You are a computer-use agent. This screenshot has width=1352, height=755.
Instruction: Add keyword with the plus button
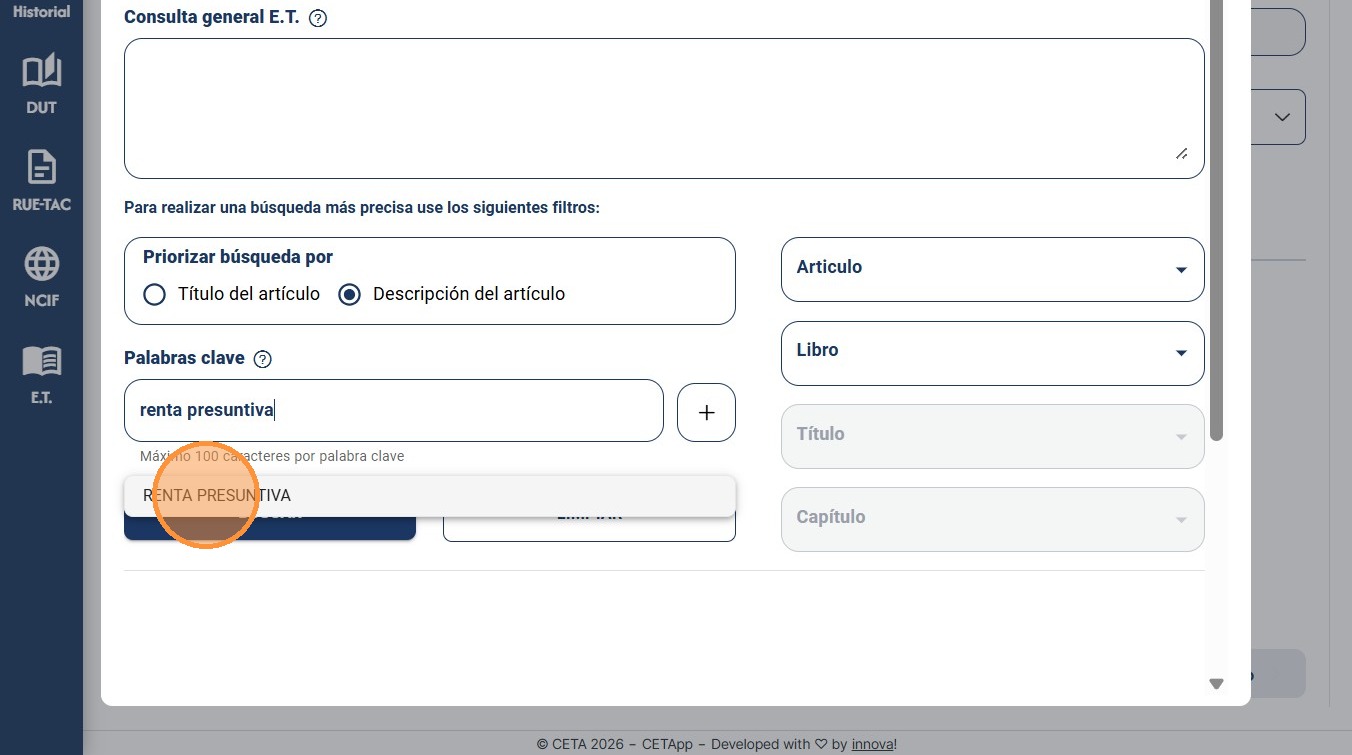[x=706, y=412]
